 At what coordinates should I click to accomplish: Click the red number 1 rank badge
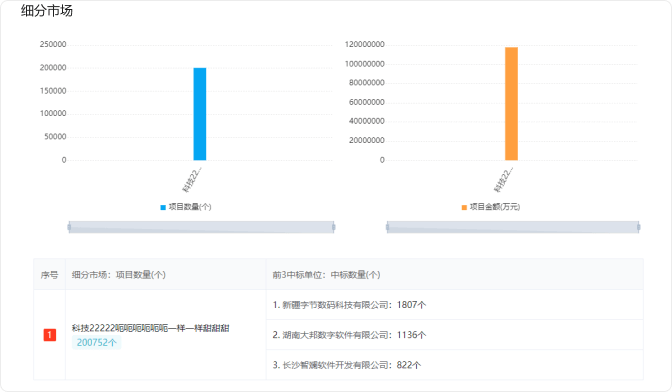[50, 335]
